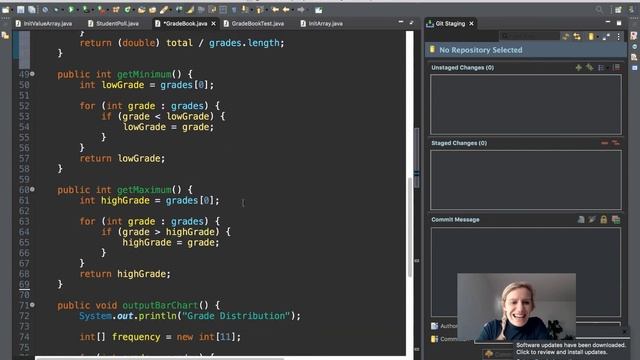
Task: Click line number 69 in the gutter
Action: pyautogui.click(x=24, y=284)
